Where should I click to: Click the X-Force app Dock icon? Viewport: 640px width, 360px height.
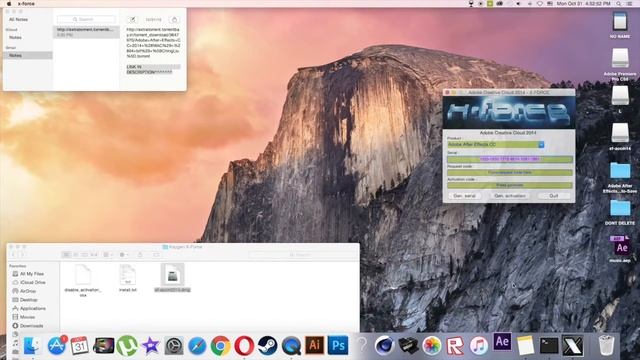point(572,346)
